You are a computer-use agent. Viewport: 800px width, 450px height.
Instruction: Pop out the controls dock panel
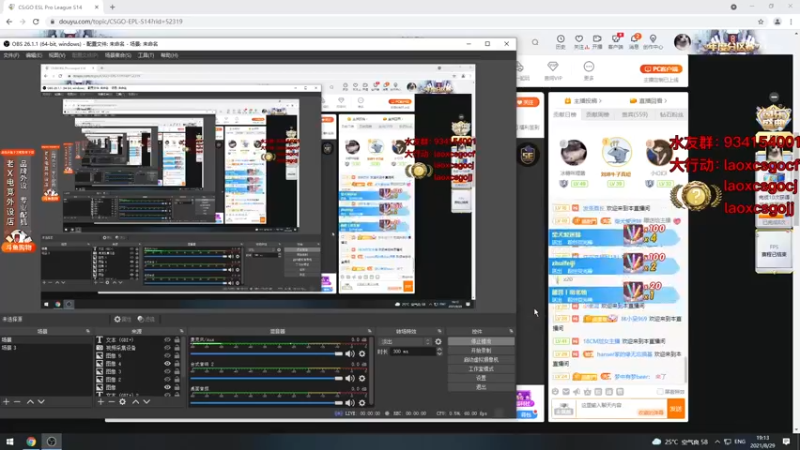(x=511, y=331)
